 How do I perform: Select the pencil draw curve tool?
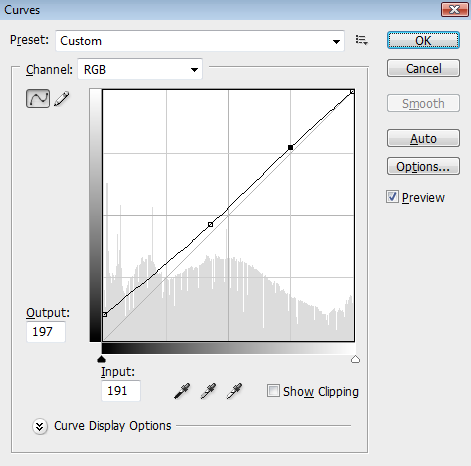62,99
